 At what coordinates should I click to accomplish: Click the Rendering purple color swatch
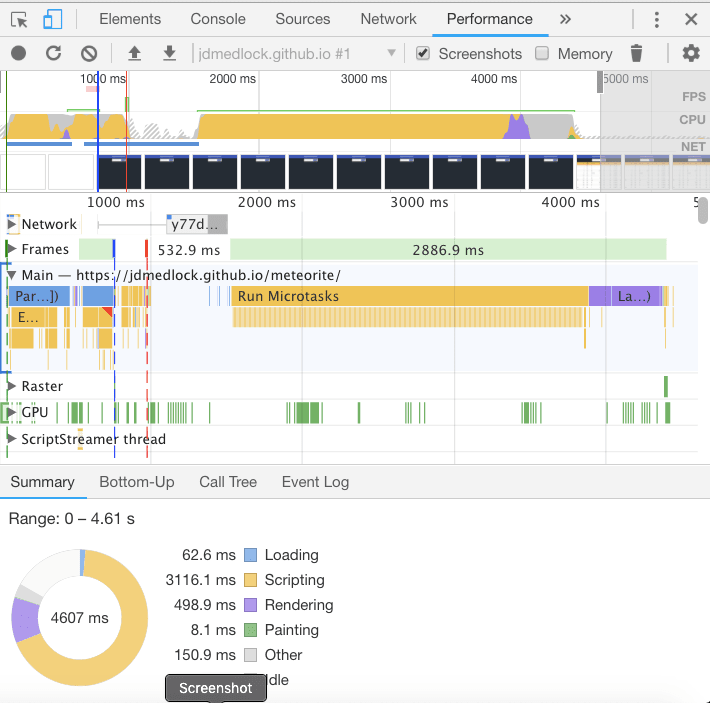coord(250,605)
